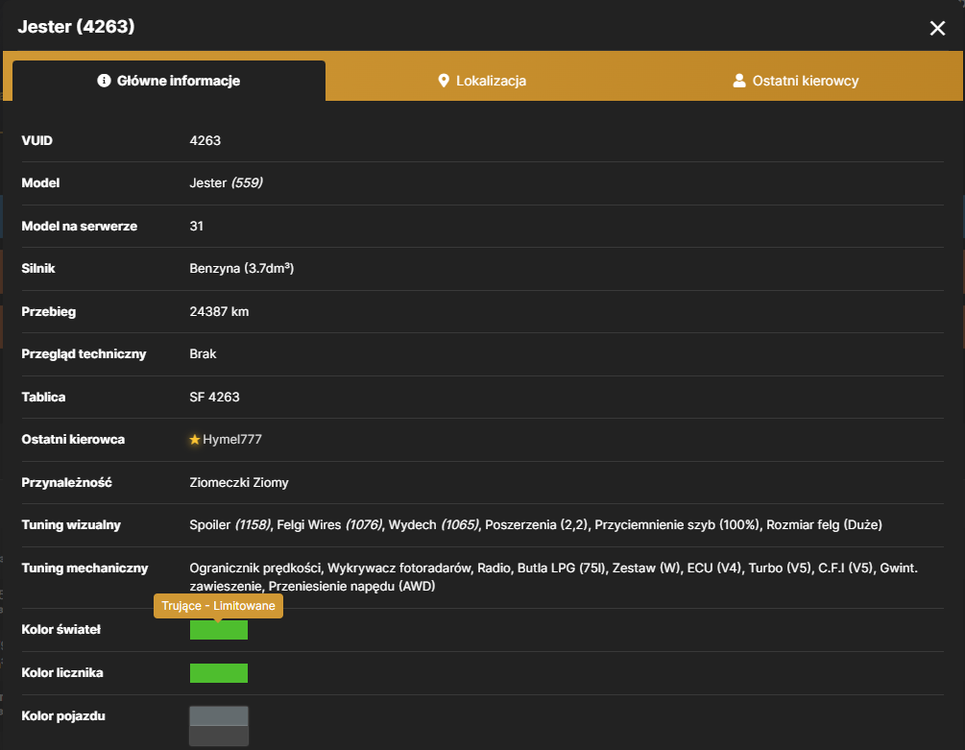
Task: Click the green Kolor licznika swatch
Action: 218,673
